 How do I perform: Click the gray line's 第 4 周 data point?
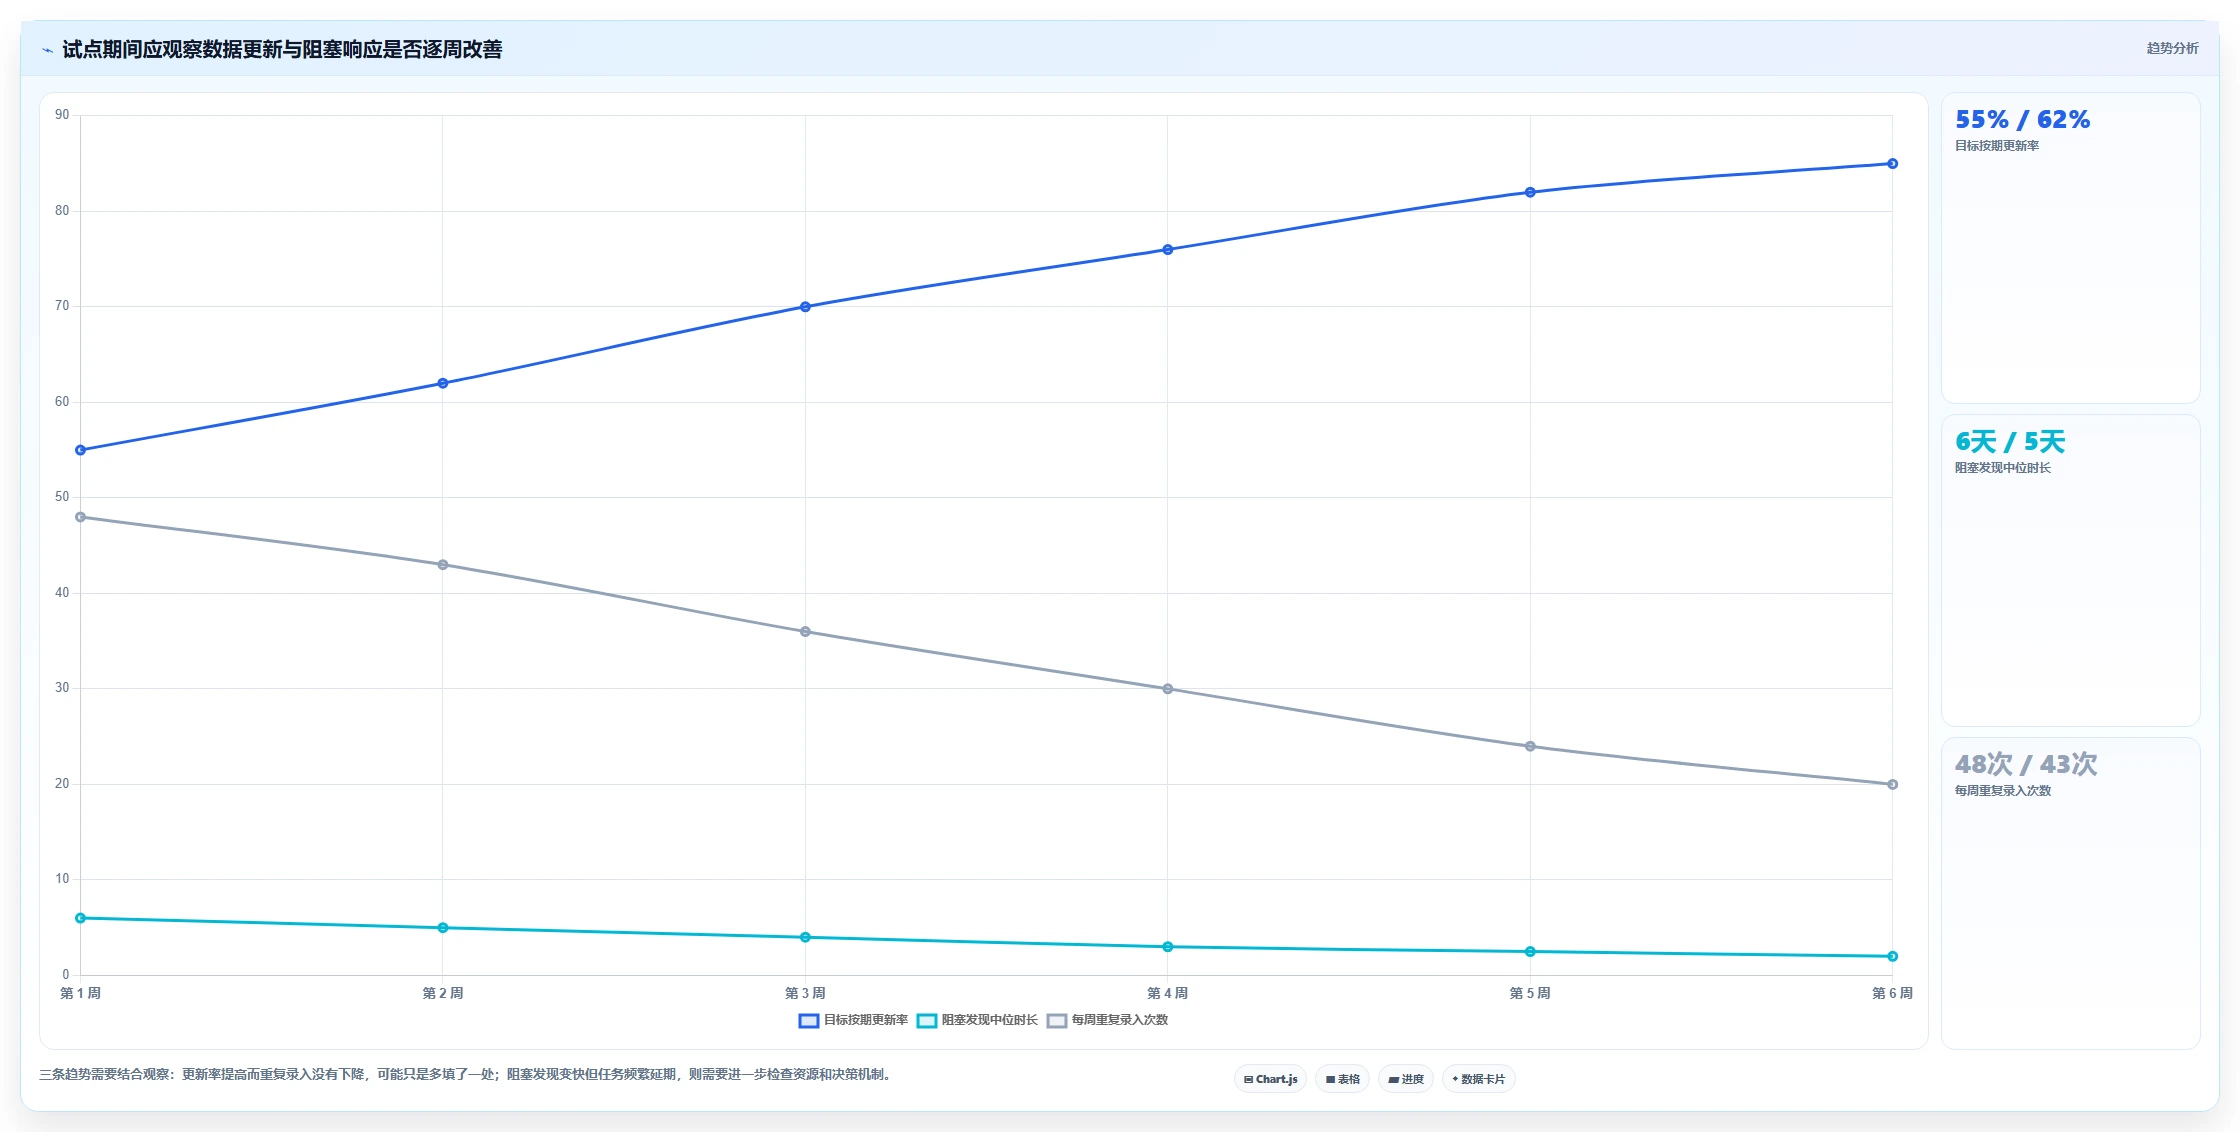click(x=1167, y=689)
